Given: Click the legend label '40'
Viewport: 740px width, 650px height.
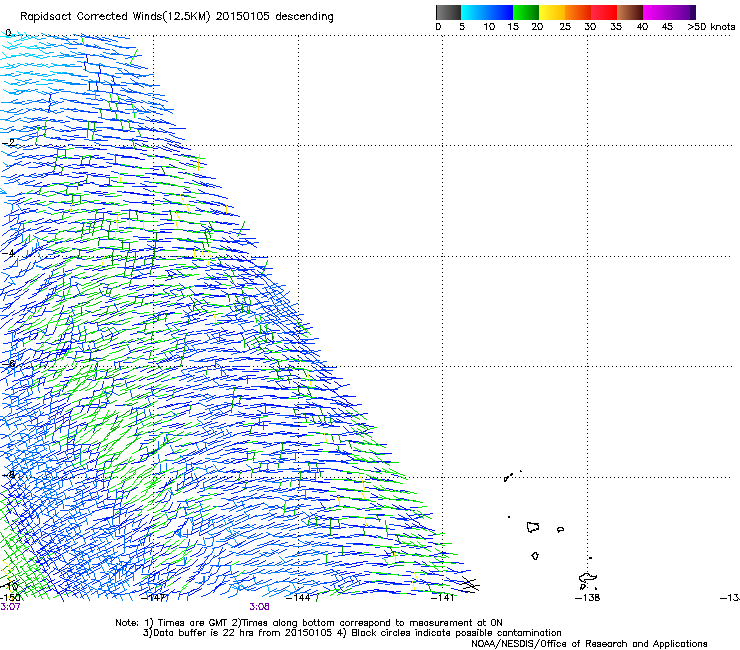Looking at the screenshot, I should tap(642, 27).
